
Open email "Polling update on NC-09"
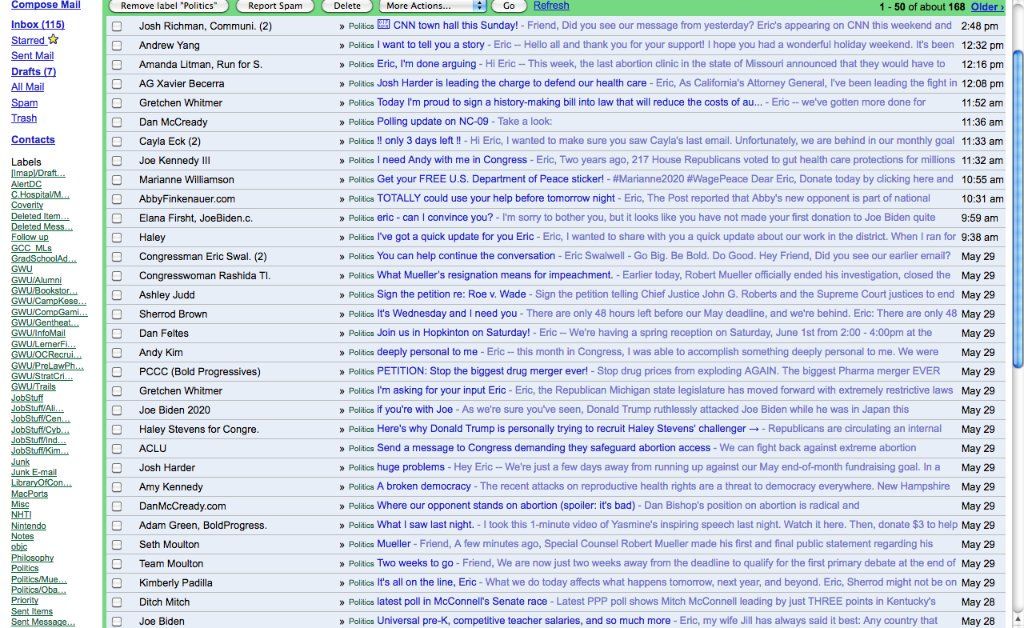tap(432, 121)
